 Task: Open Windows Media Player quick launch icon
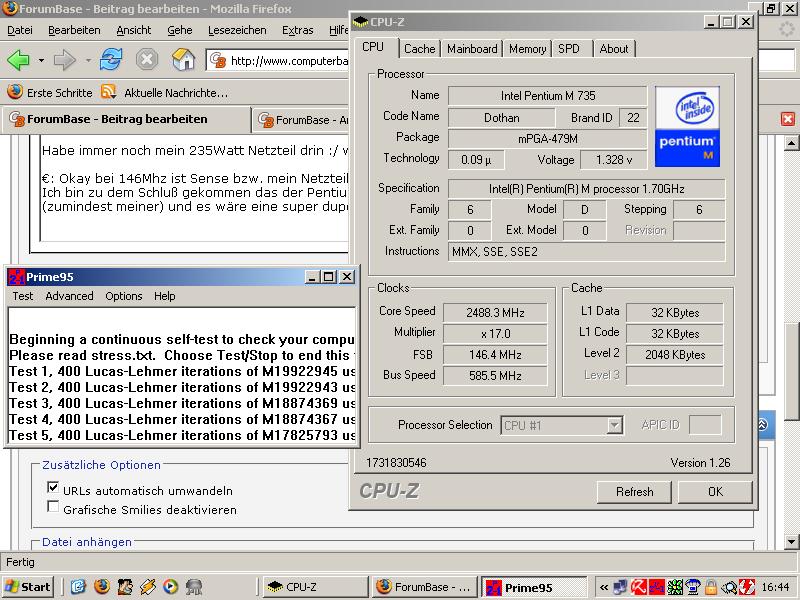(171, 587)
